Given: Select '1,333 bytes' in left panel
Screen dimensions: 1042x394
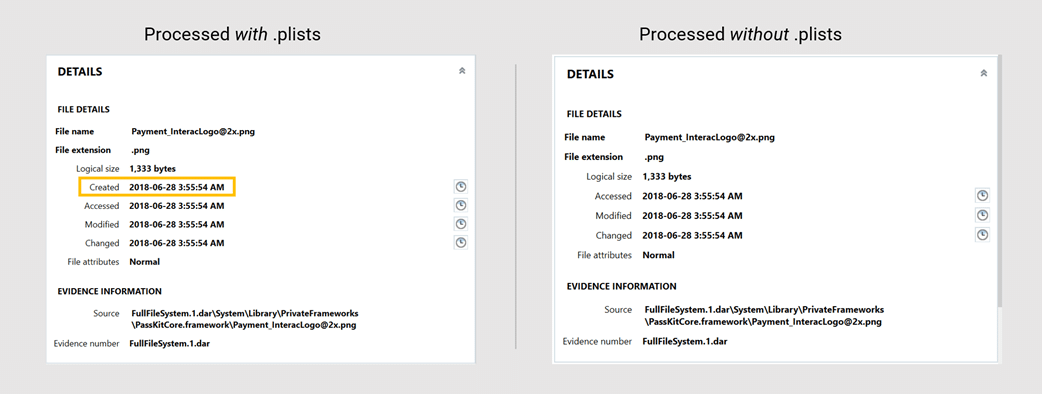Looking at the screenshot, I should (x=153, y=169).
